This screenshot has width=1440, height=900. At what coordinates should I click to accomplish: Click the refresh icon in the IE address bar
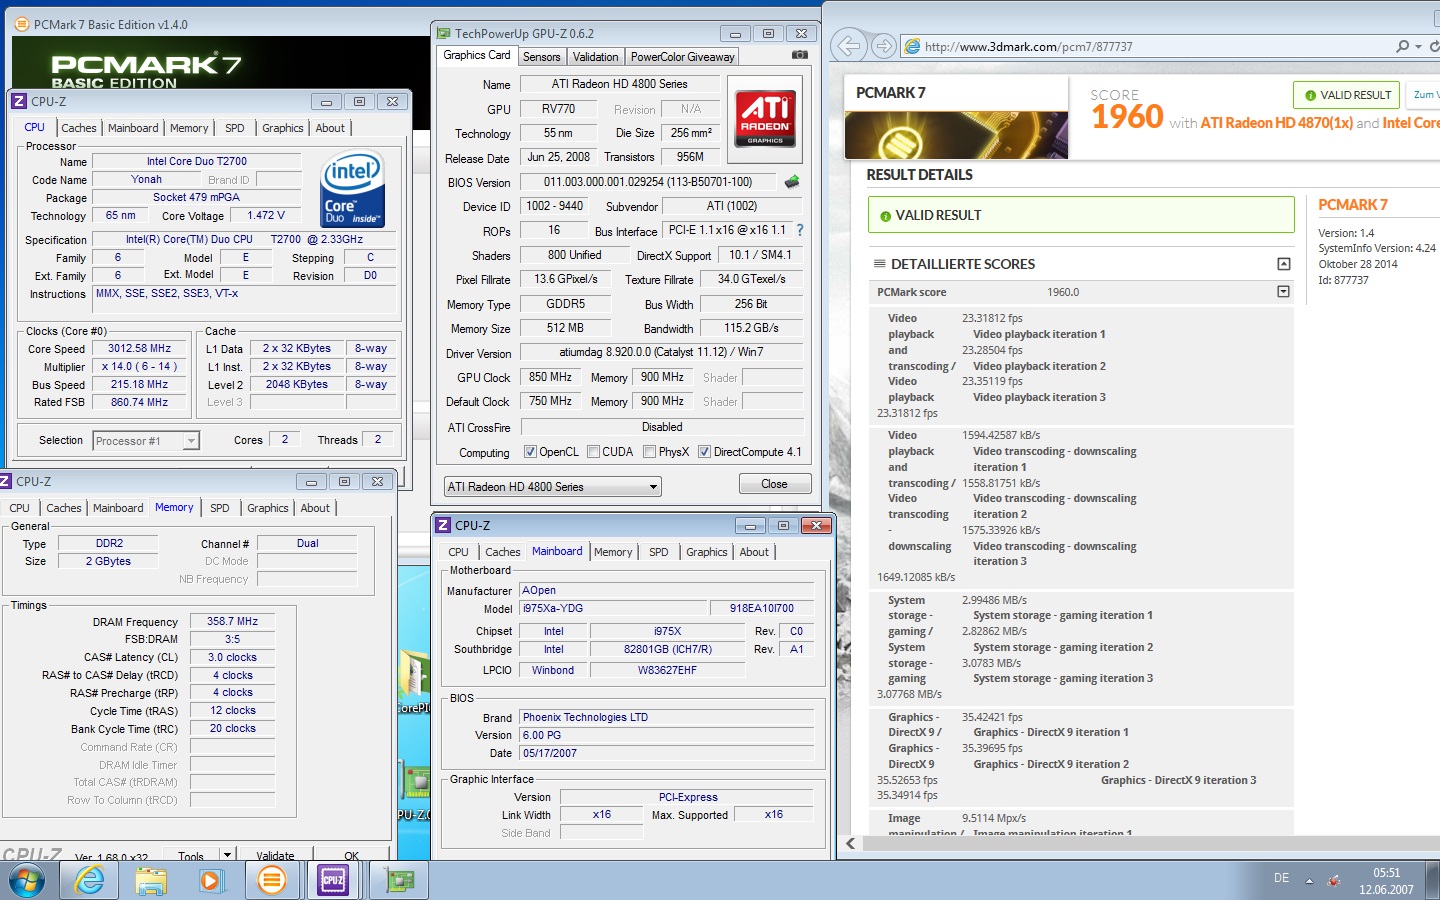(x=1434, y=46)
